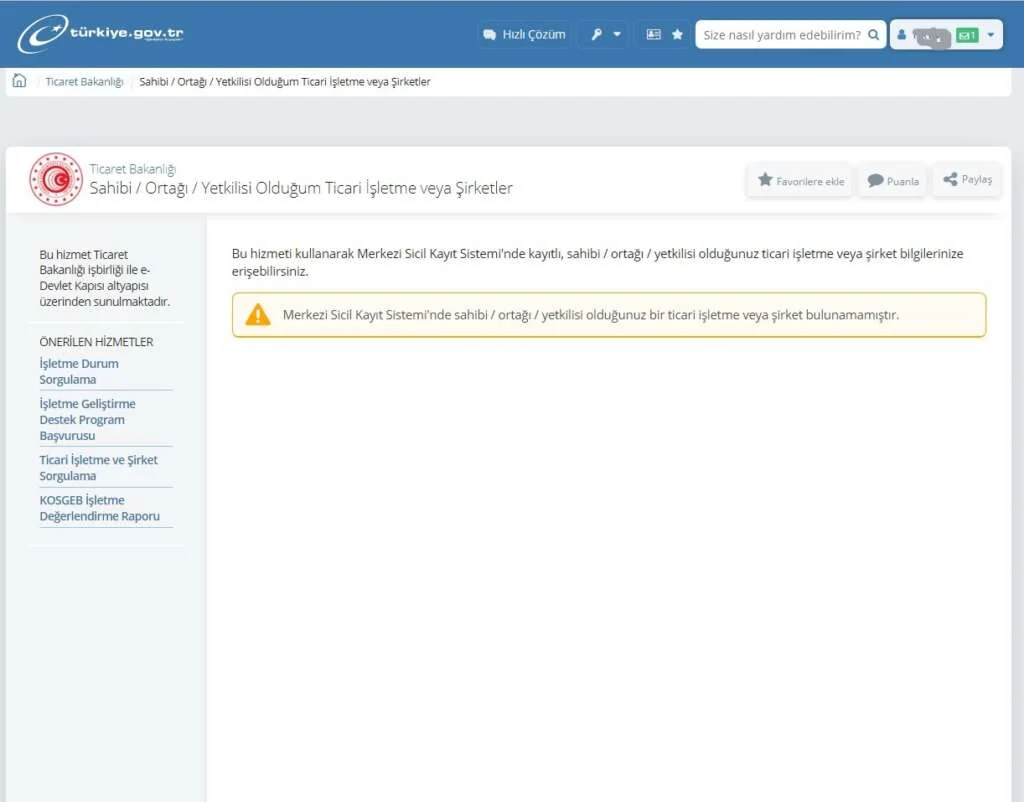Open the key (wrench) tools dropdown

coord(604,34)
